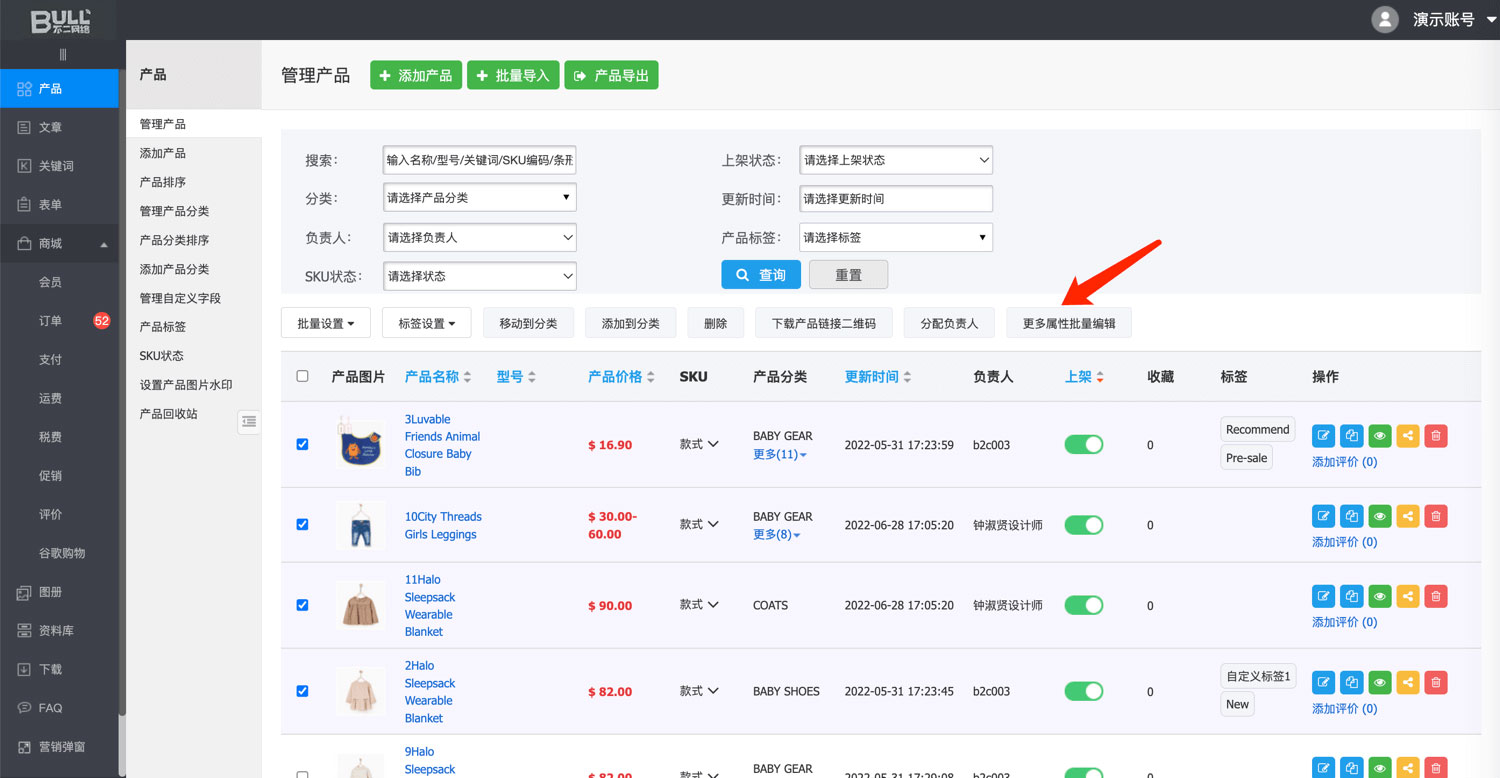1500x778 pixels.
Task: Click the blue 查询 search button
Action: coord(760,275)
